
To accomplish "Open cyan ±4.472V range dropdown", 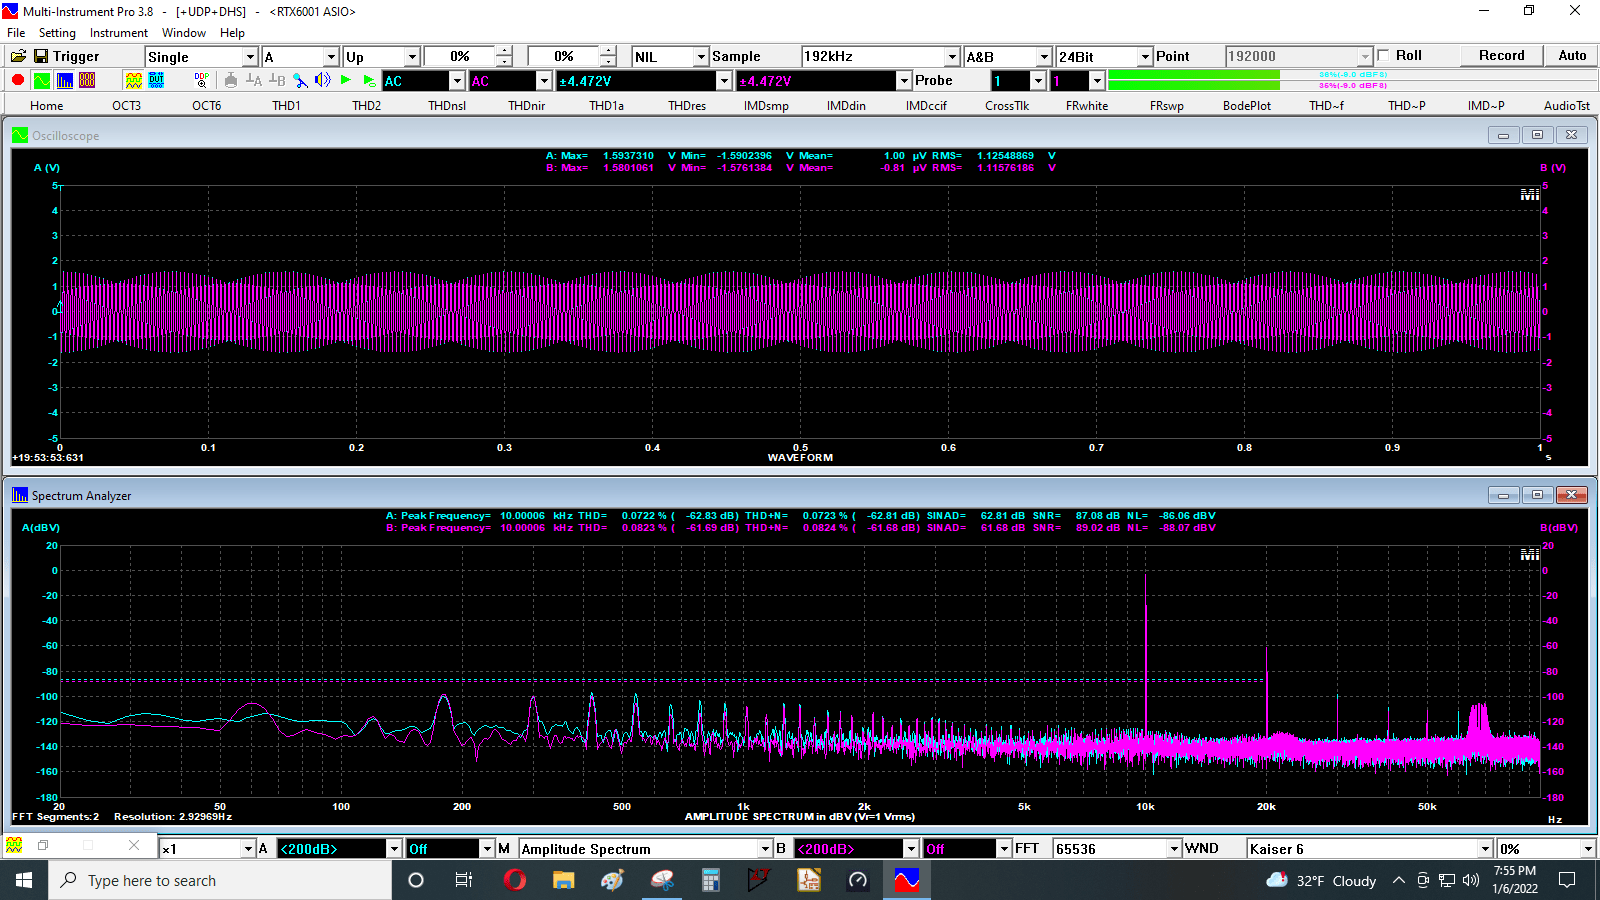I will click(x=724, y=81).
